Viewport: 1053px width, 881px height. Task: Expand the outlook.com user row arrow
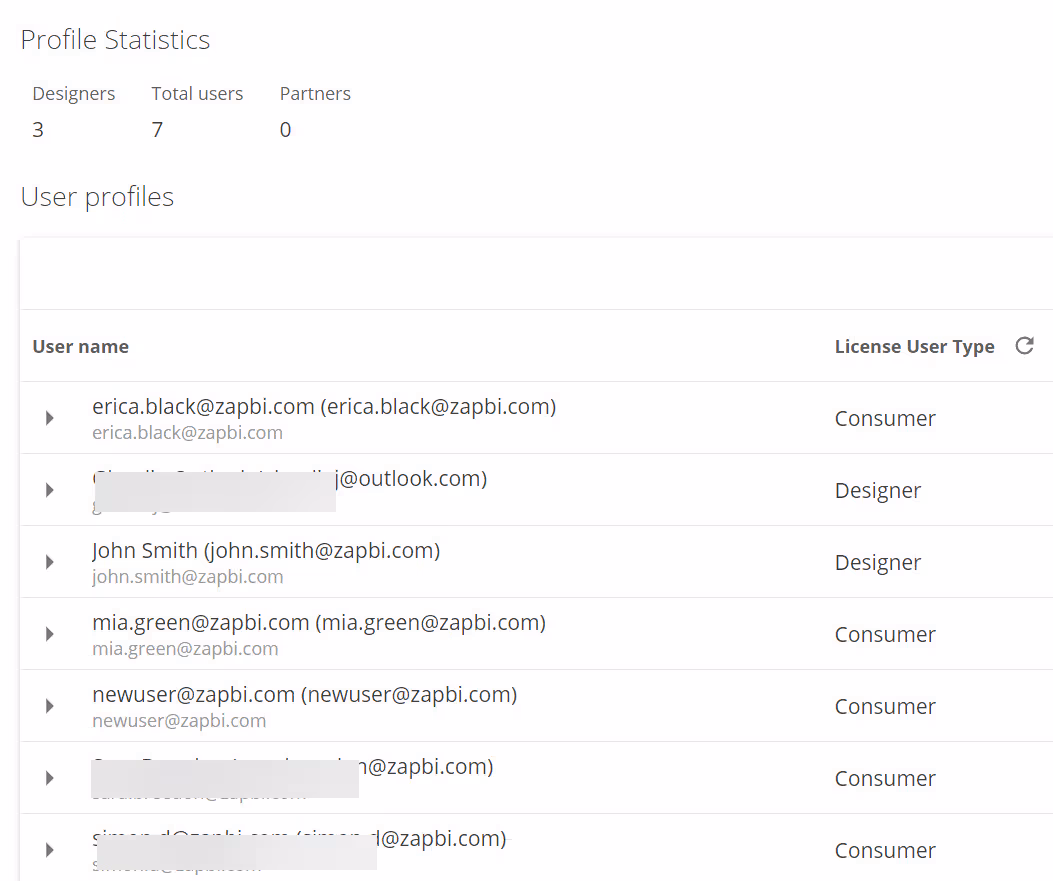(x=50, y=490)
